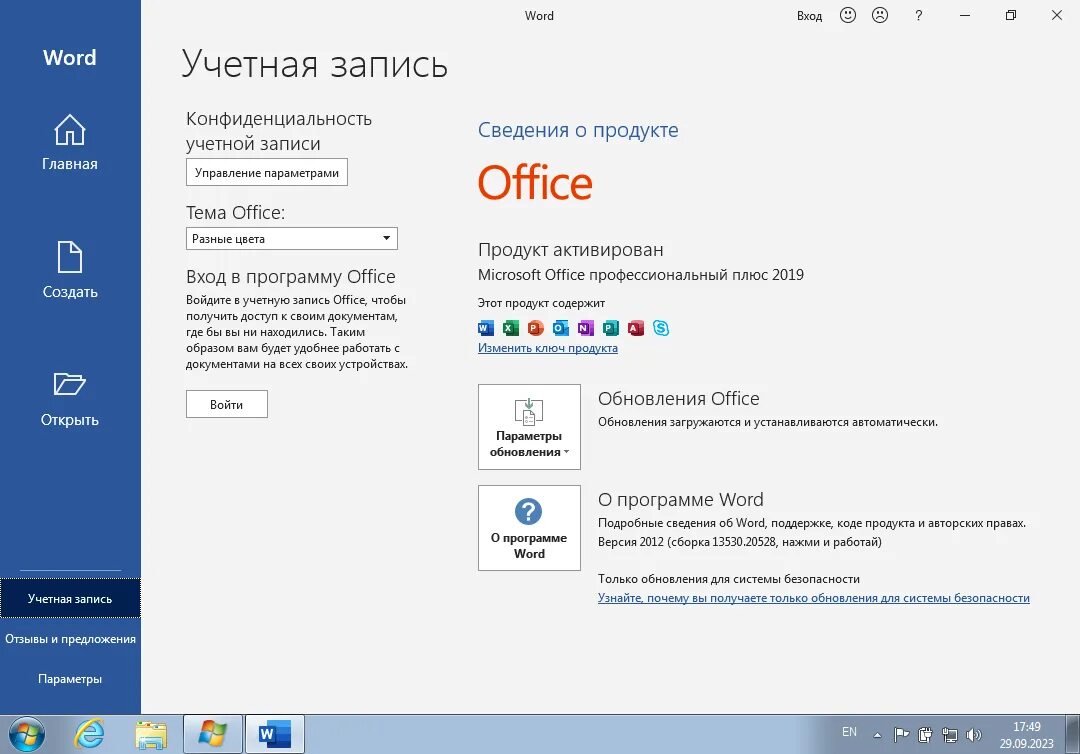The width and height of the screenshot is (1080, 754).
Task: Launch Internet Explorer from taskbar
Action: coord(89,734)
